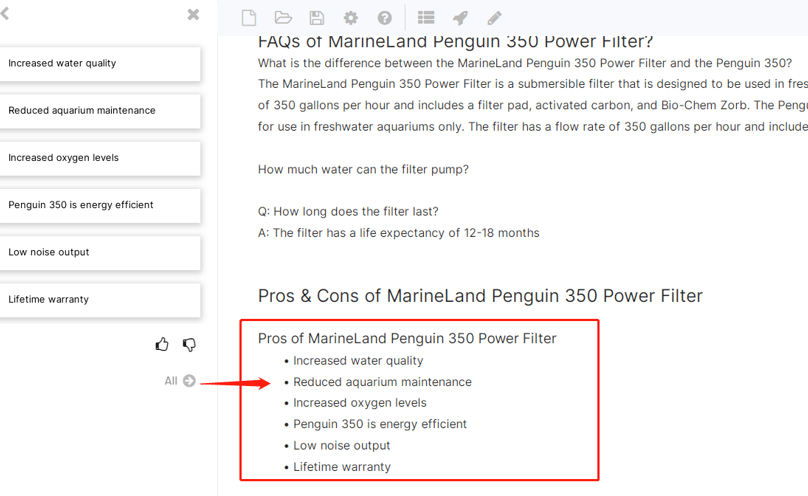
Task: Select the pencil edit icon
Action: 494,18
